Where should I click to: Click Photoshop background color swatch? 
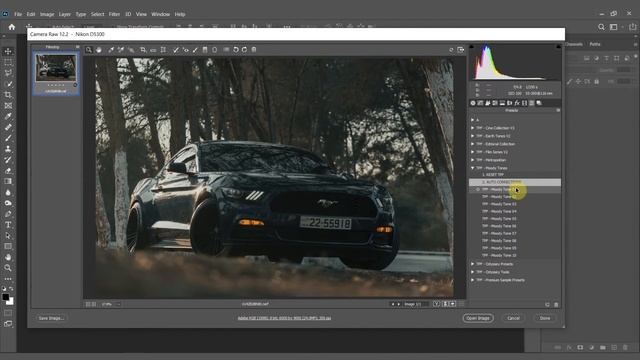coord(10,302)
